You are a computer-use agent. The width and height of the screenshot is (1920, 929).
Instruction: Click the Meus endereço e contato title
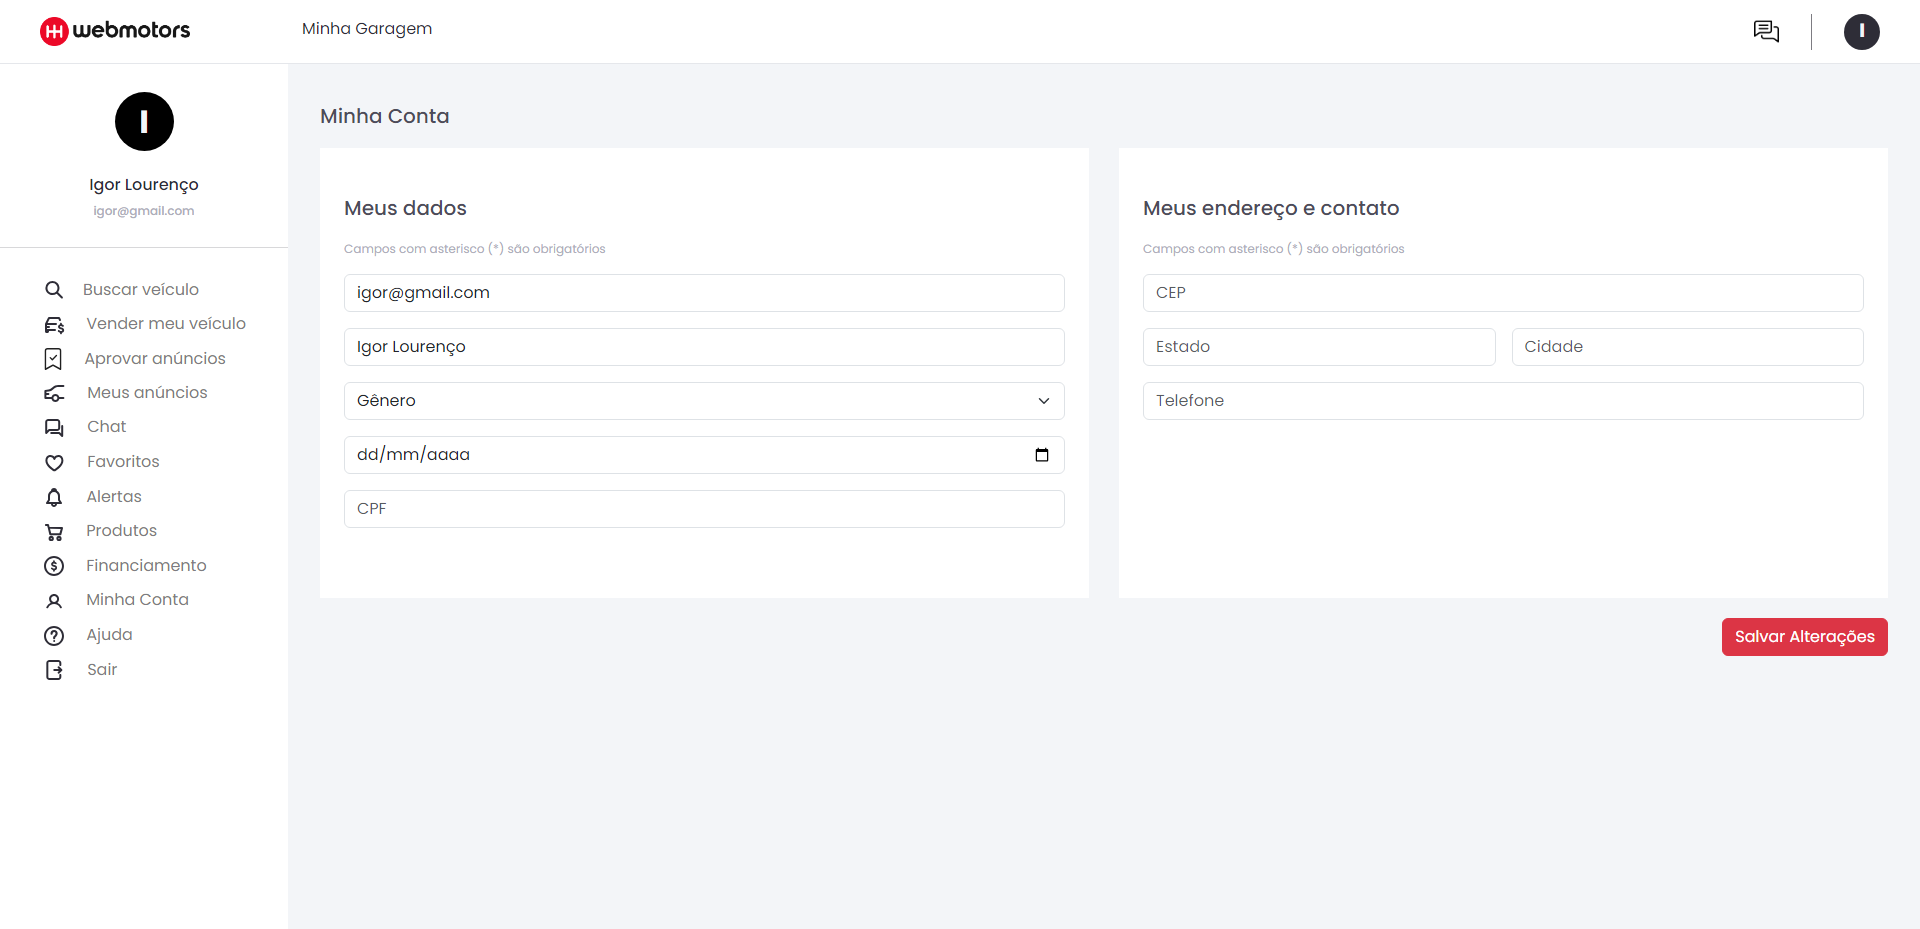click(x=1271, y=208)
